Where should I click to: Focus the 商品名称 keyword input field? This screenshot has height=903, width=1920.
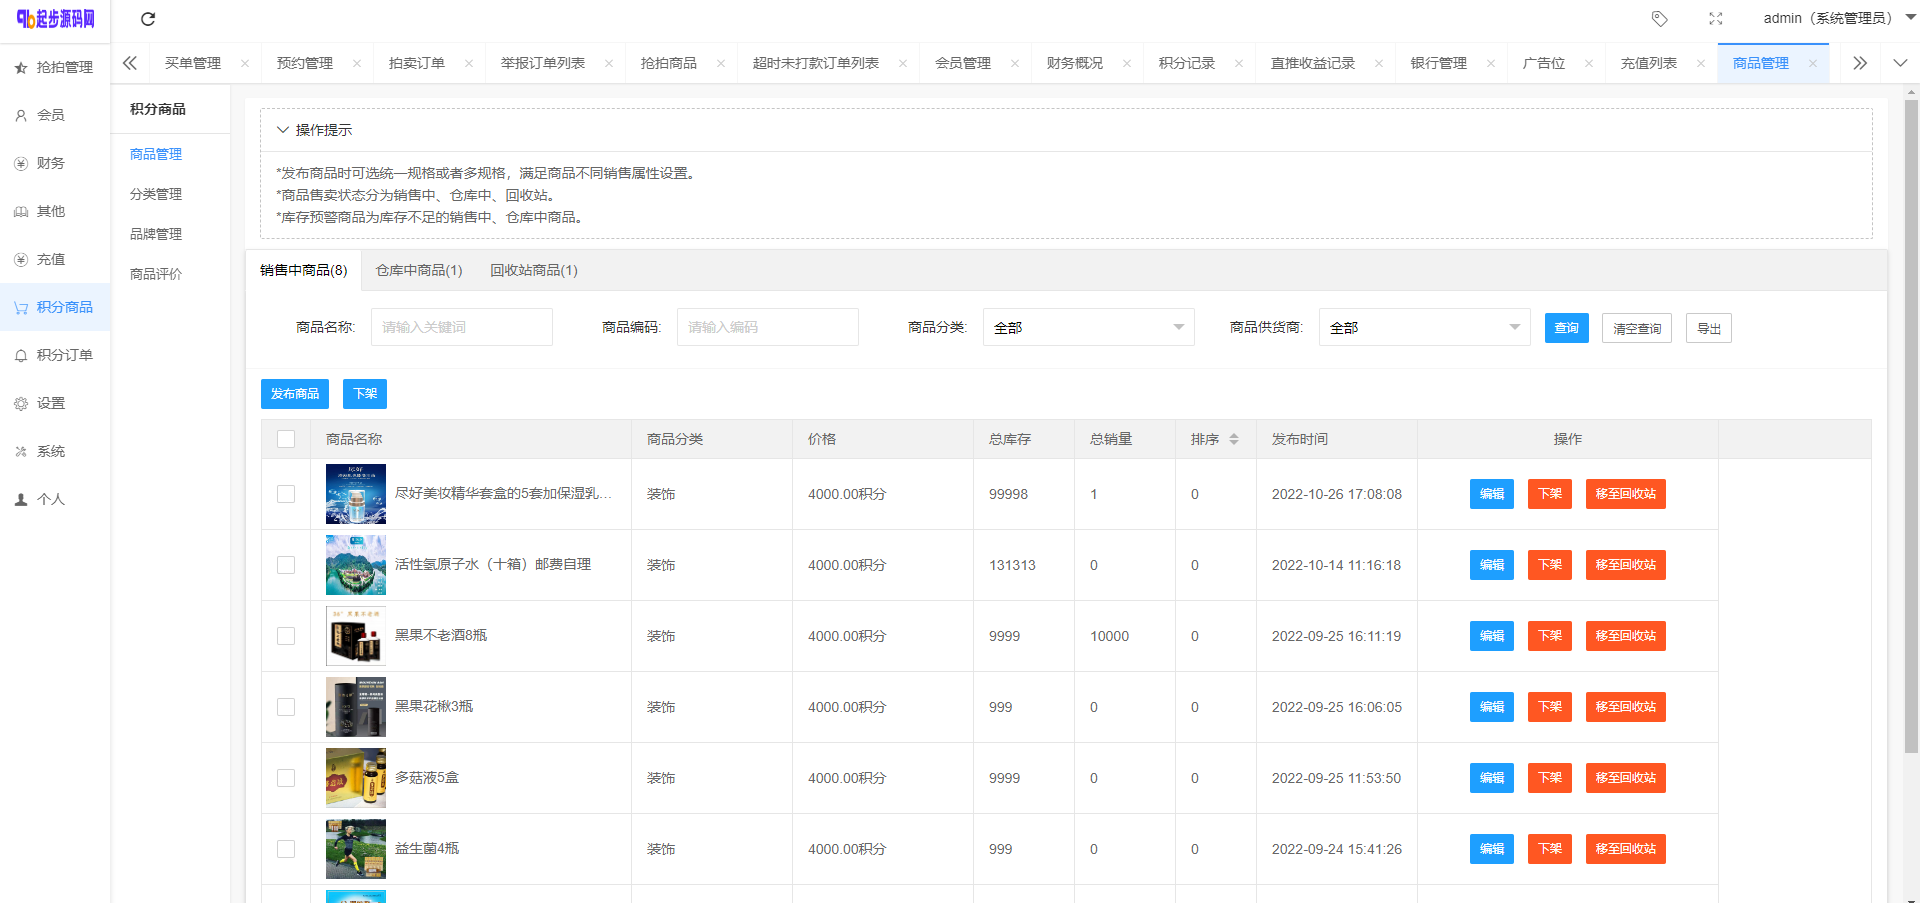tap(461, 327)
